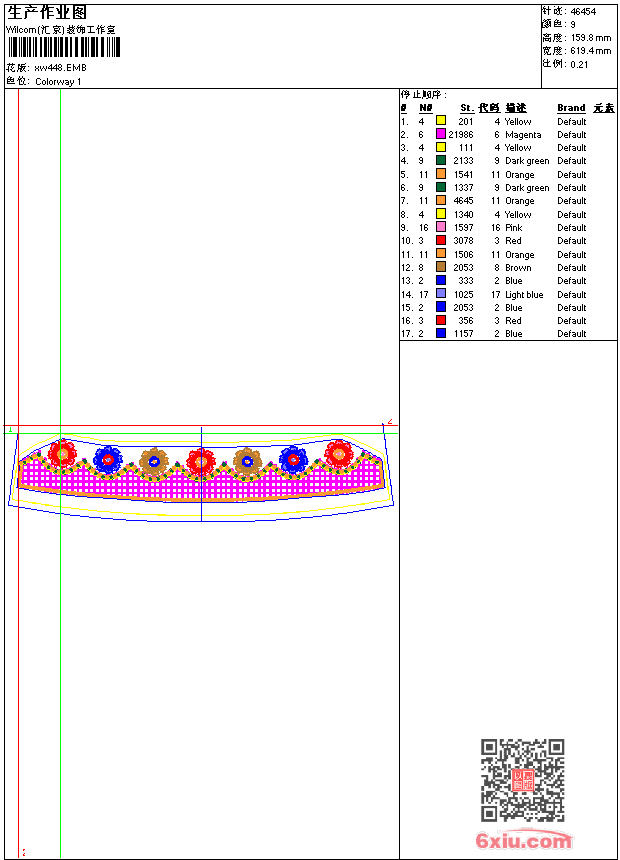620x860 pixels.
Task: Click the '描述' column header
Action: [516, 108]
